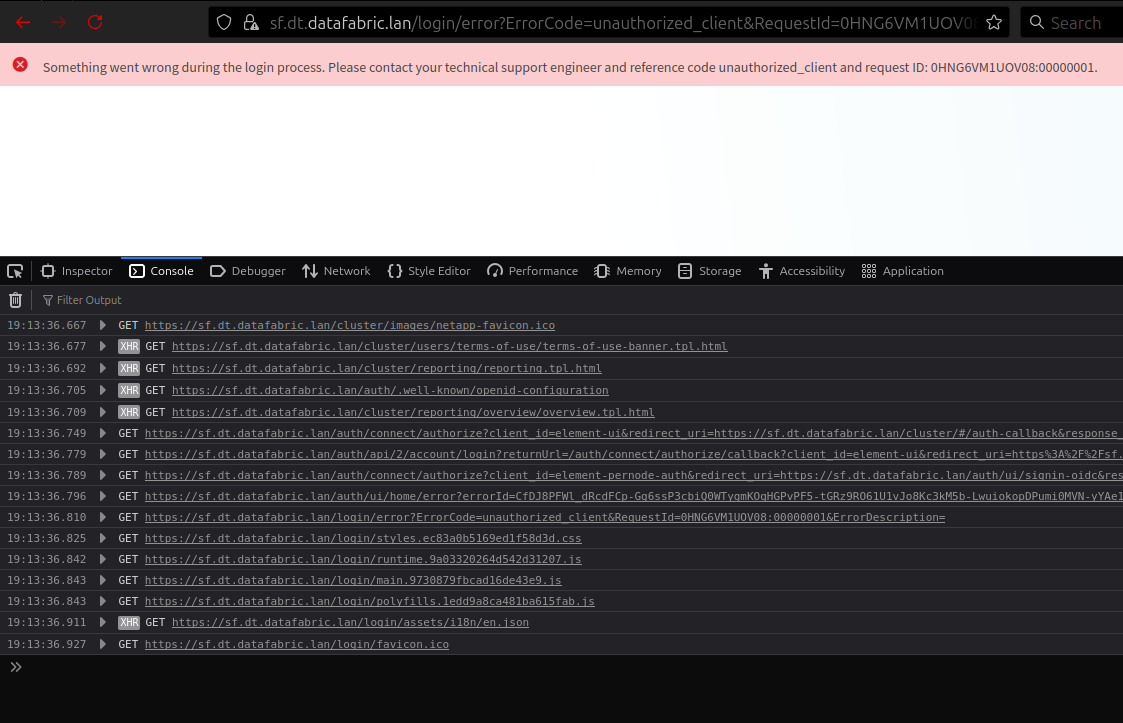Viewport: 1123px width, 723px height.
Task: Expand the polyfills js request row
Action: click(x=102, y=601)
